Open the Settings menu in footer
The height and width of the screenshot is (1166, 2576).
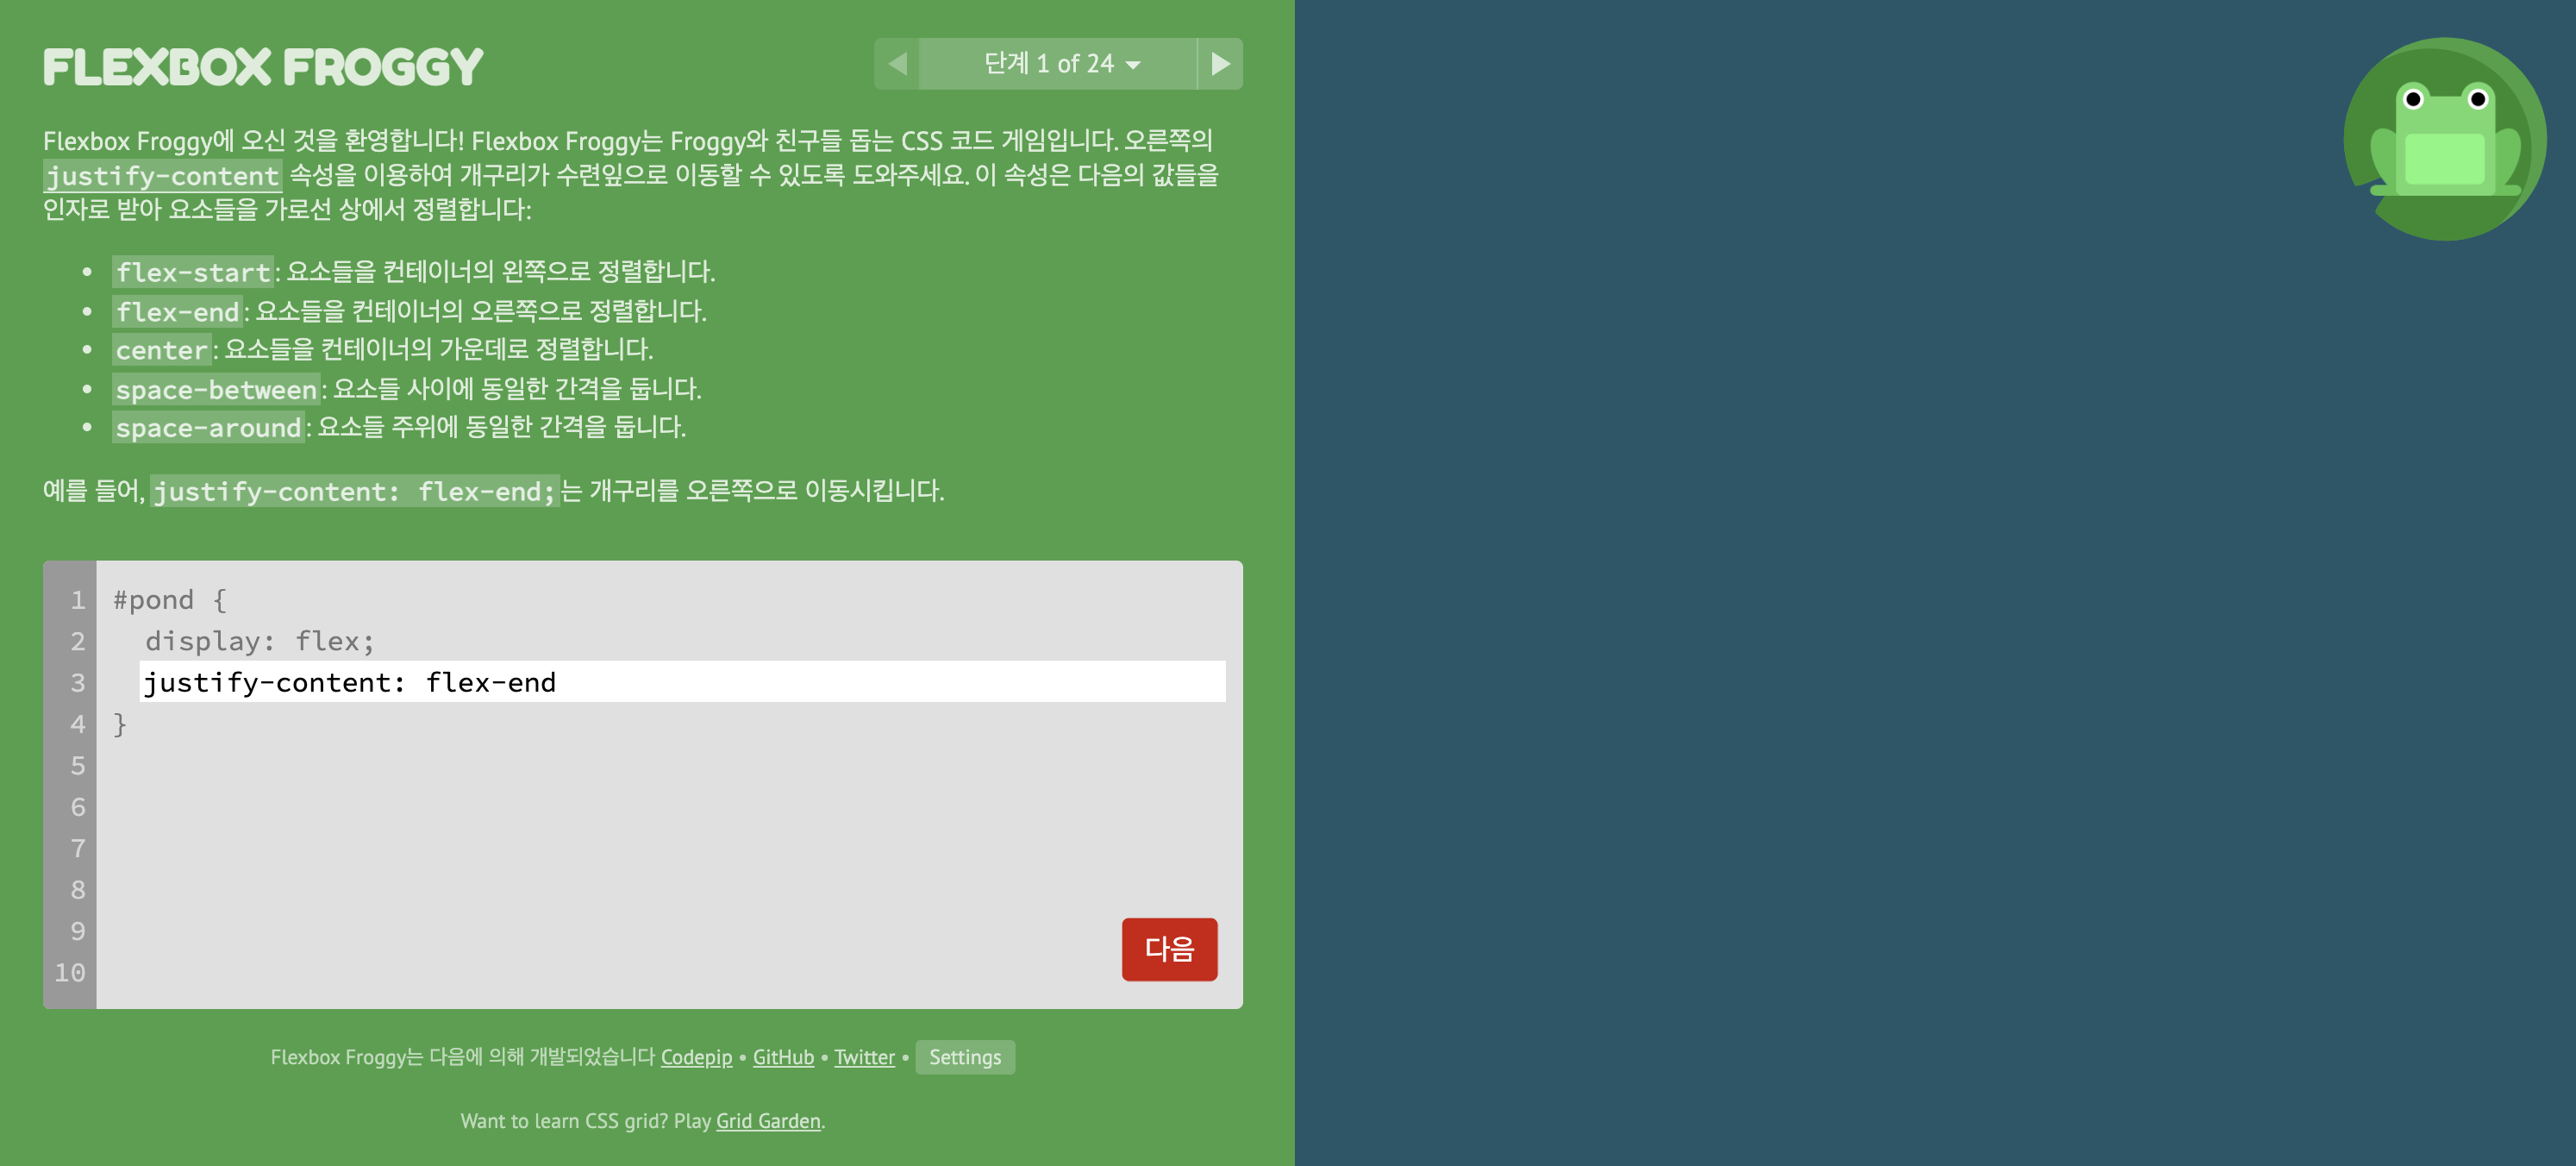point(964,1057)
